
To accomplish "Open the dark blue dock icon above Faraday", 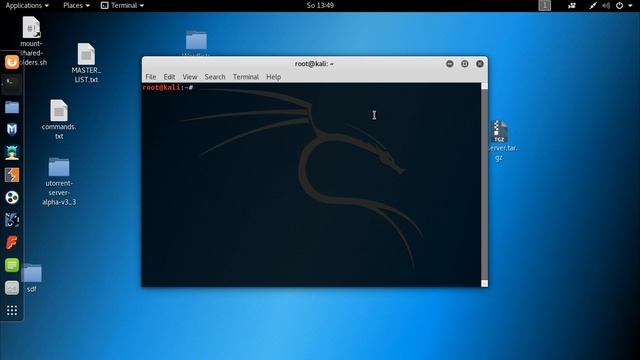I will point(11,220).
